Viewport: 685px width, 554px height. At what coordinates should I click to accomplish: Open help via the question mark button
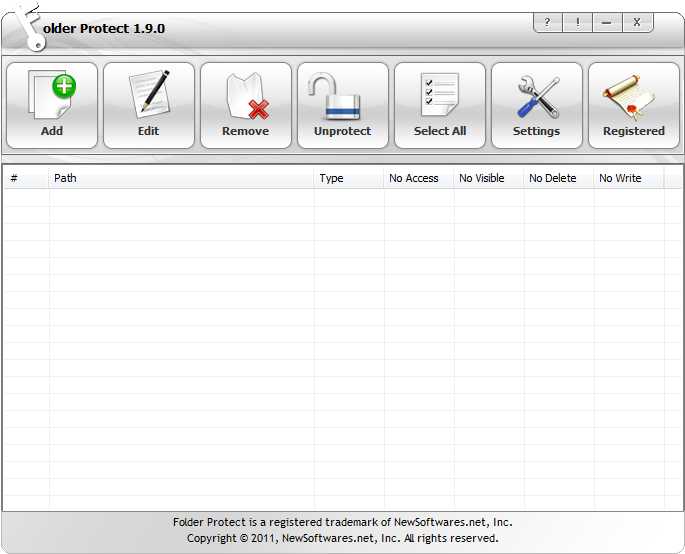point(548,22)
